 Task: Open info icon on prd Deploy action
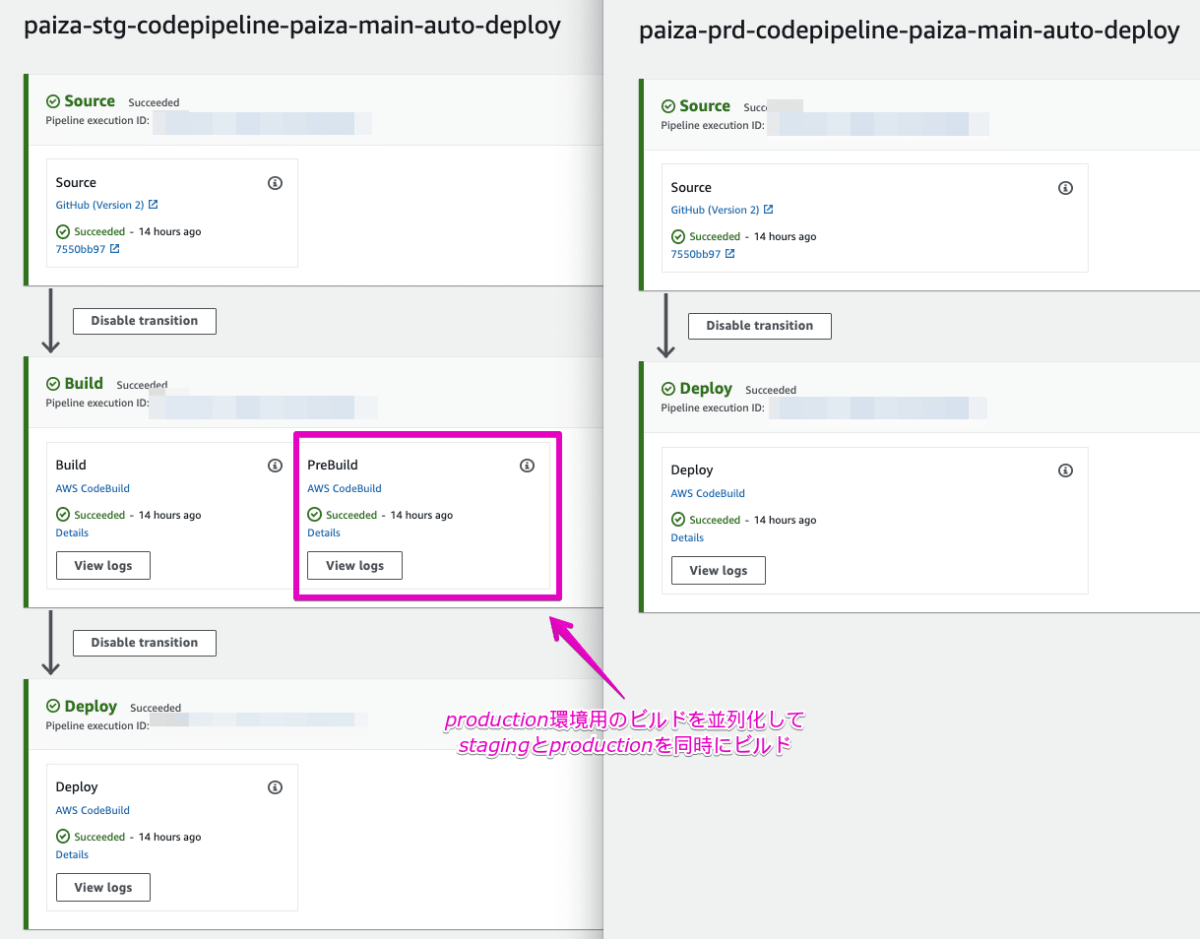pos(1065,470)
